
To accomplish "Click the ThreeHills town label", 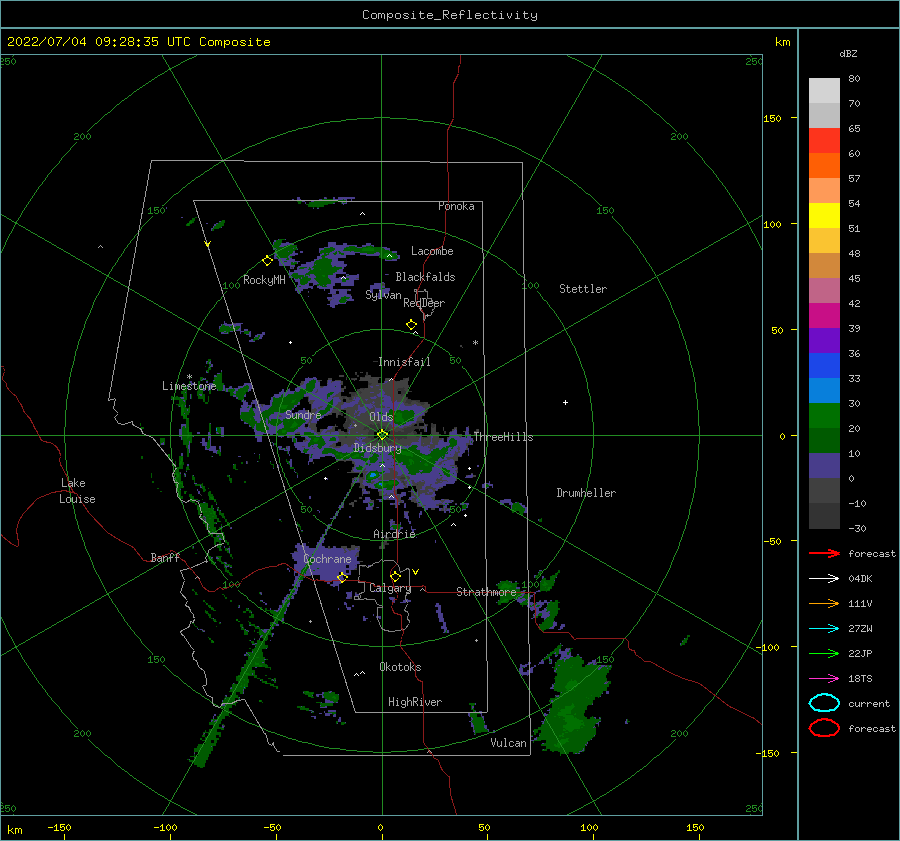I will (x=503, y=437).
